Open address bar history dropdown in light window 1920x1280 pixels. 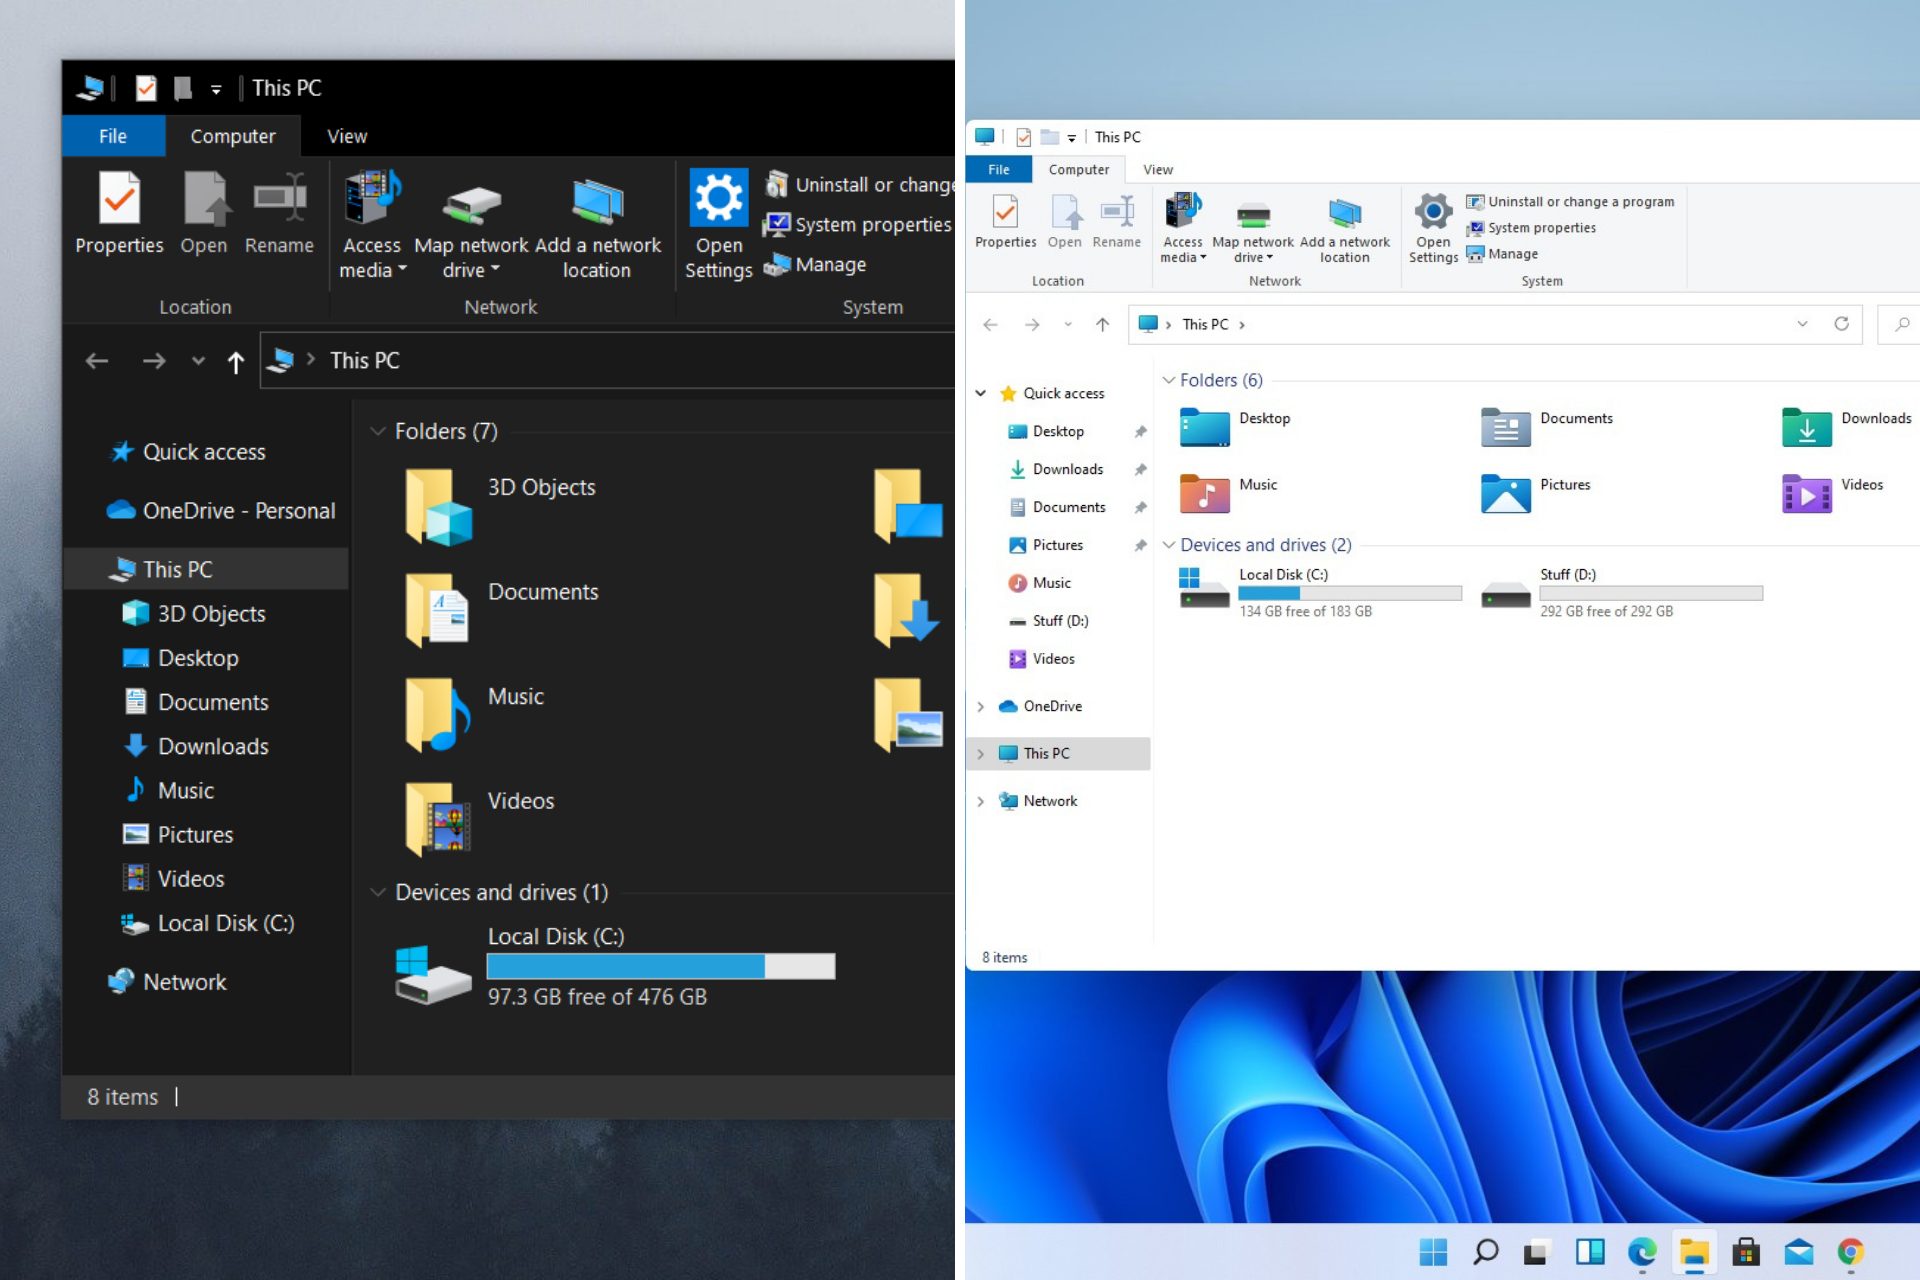click(1802, 324)
